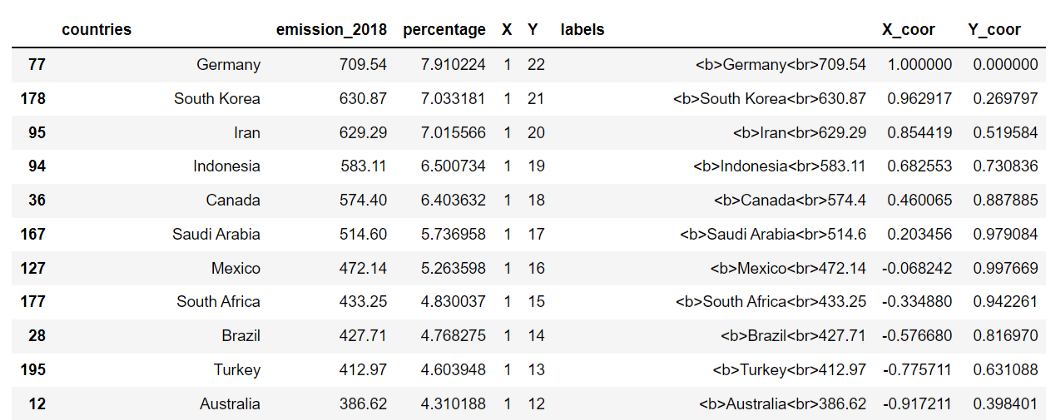This screenshot has width=1050, height=420.
Task: Click the Germany country cell
Action: tap(228, 65)
